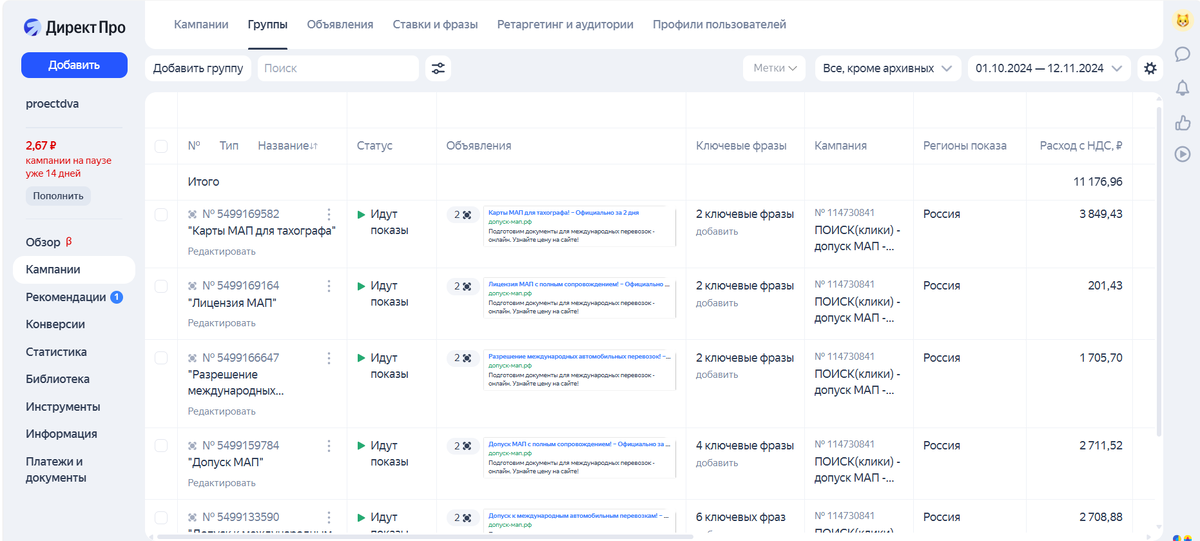Click the green play status icon for "Карты МАП"

(362, 214)
